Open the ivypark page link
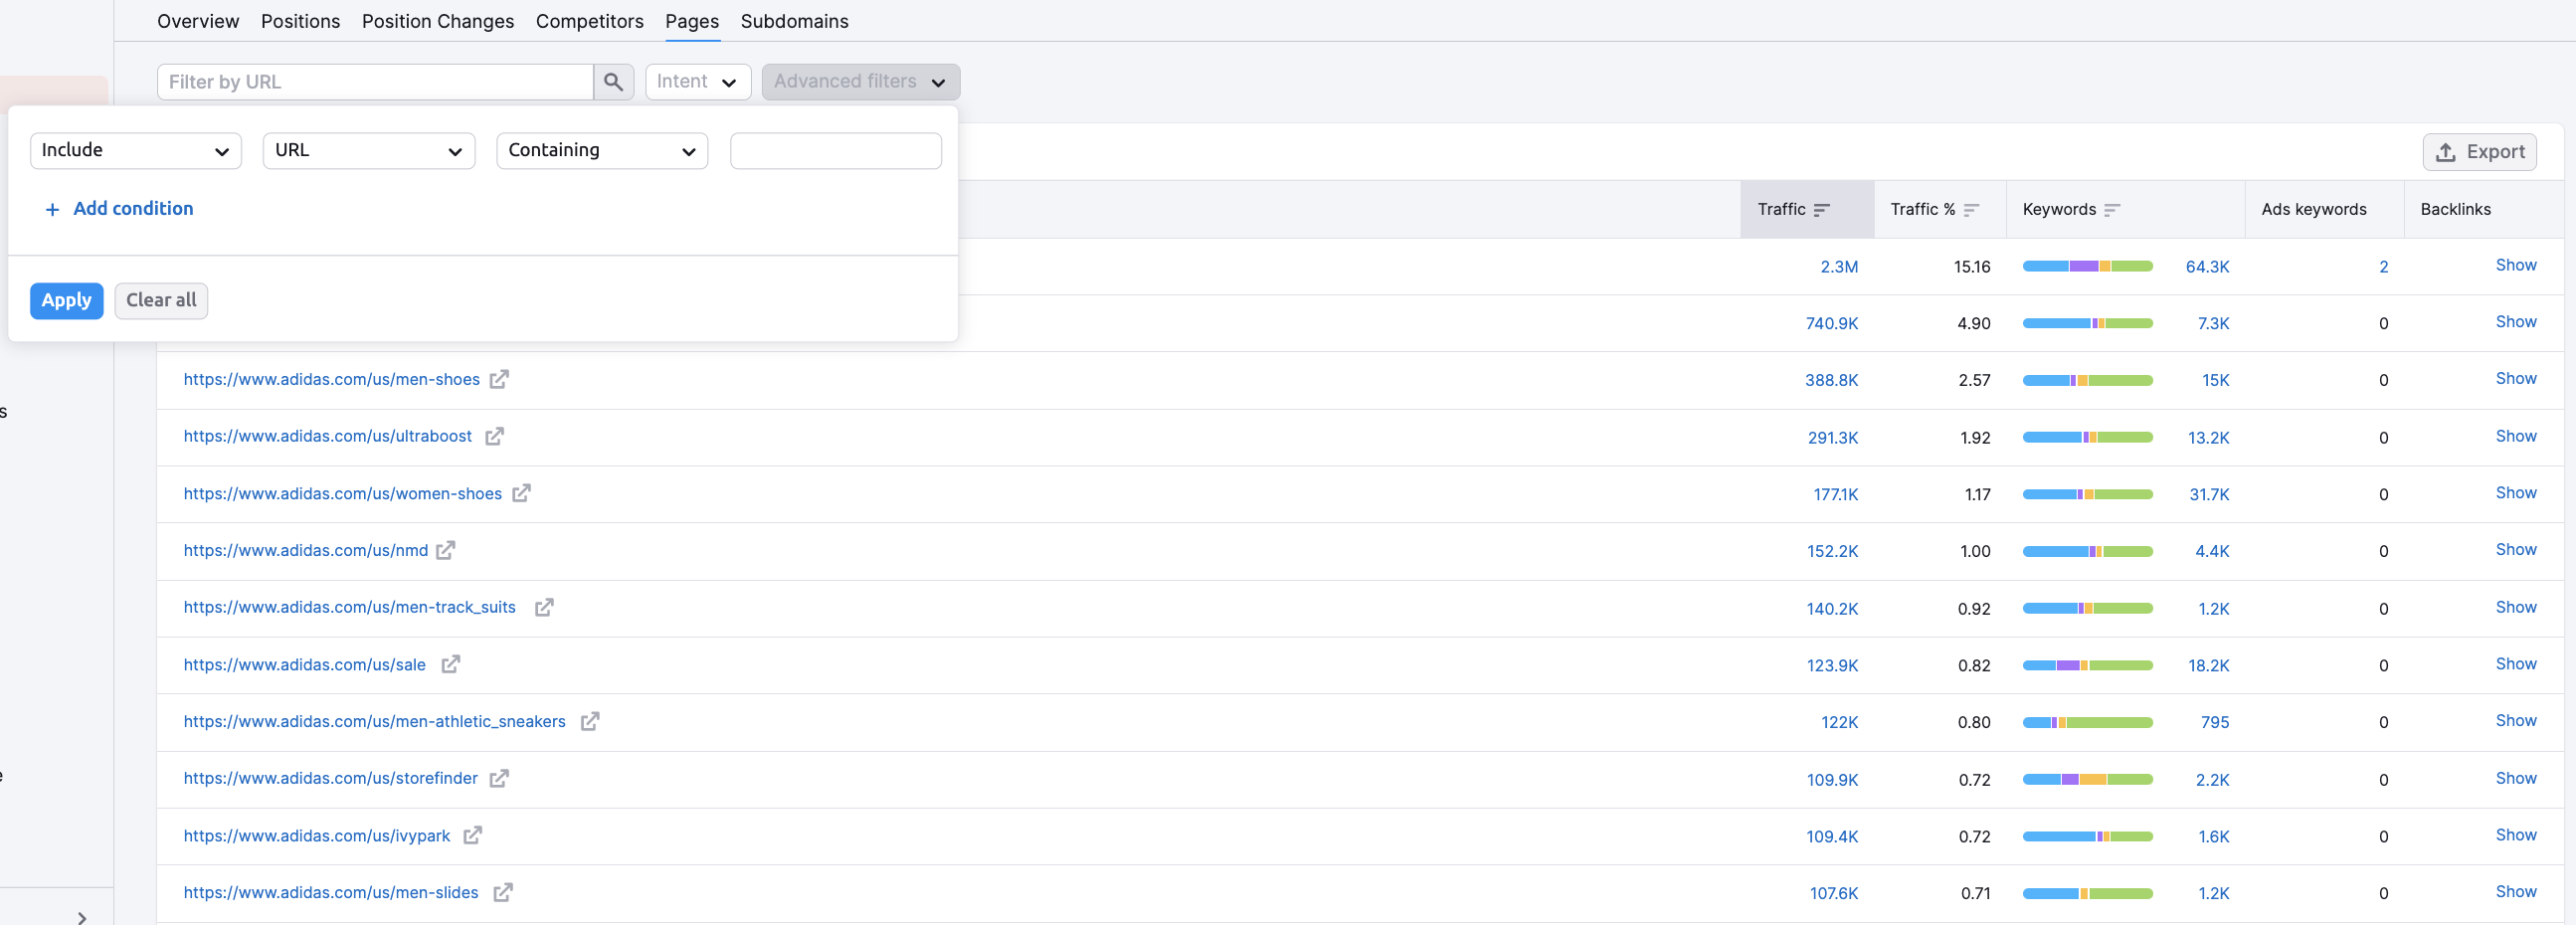The height and width of the screenshot is (925, 2576). point(317,836)
